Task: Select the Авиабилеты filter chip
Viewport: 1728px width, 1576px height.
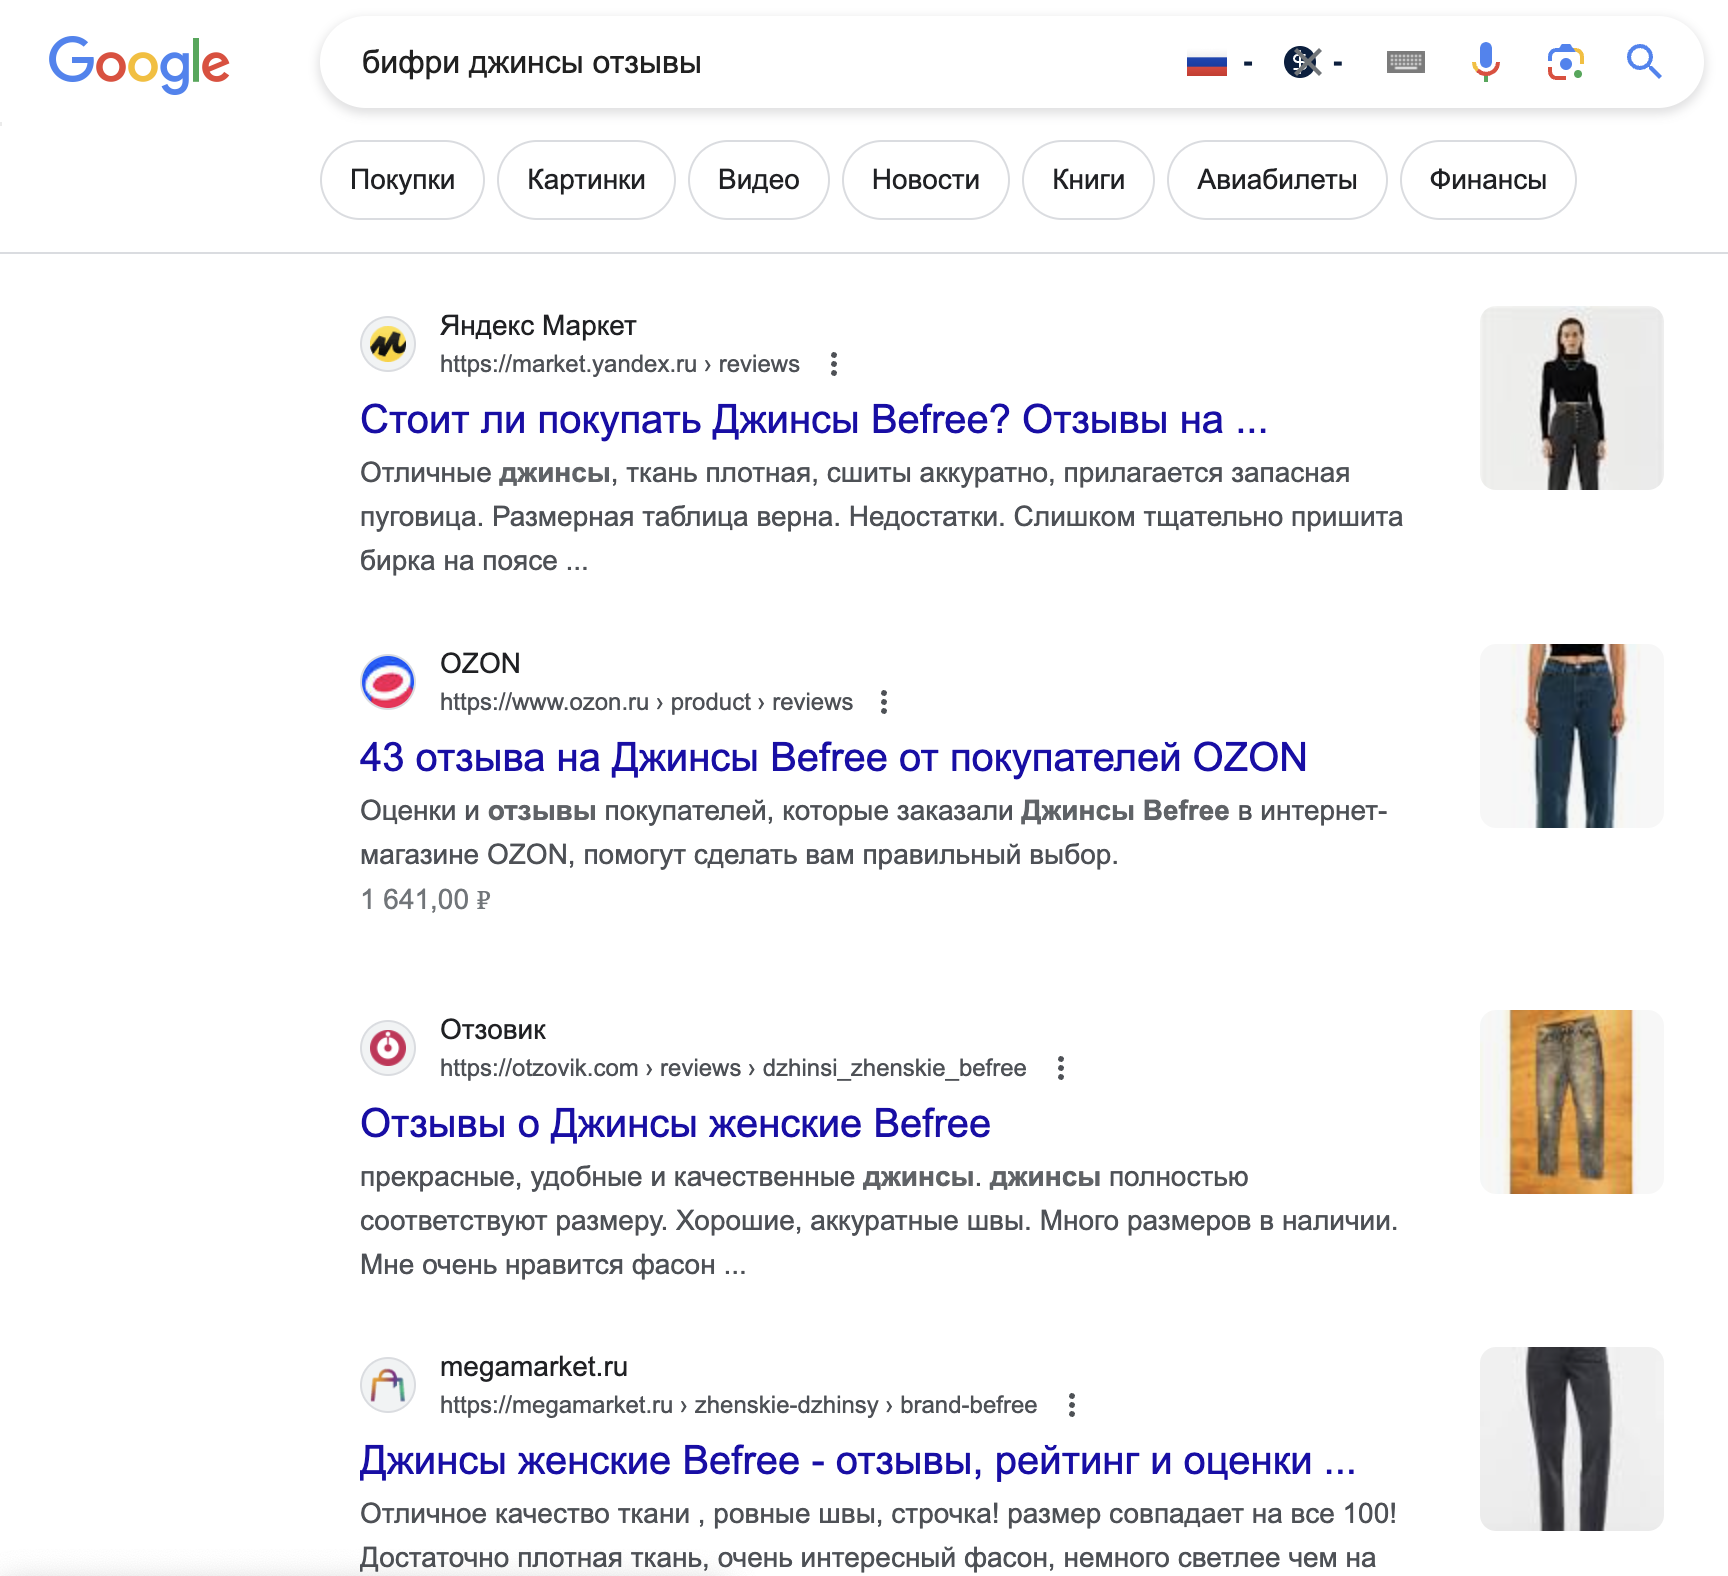Action: (1277, 180)
